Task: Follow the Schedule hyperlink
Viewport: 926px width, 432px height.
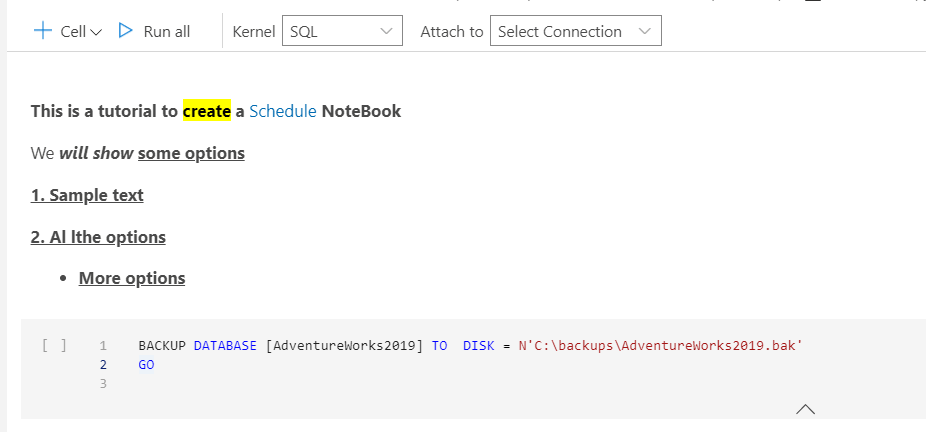Action: pos(283,111)
